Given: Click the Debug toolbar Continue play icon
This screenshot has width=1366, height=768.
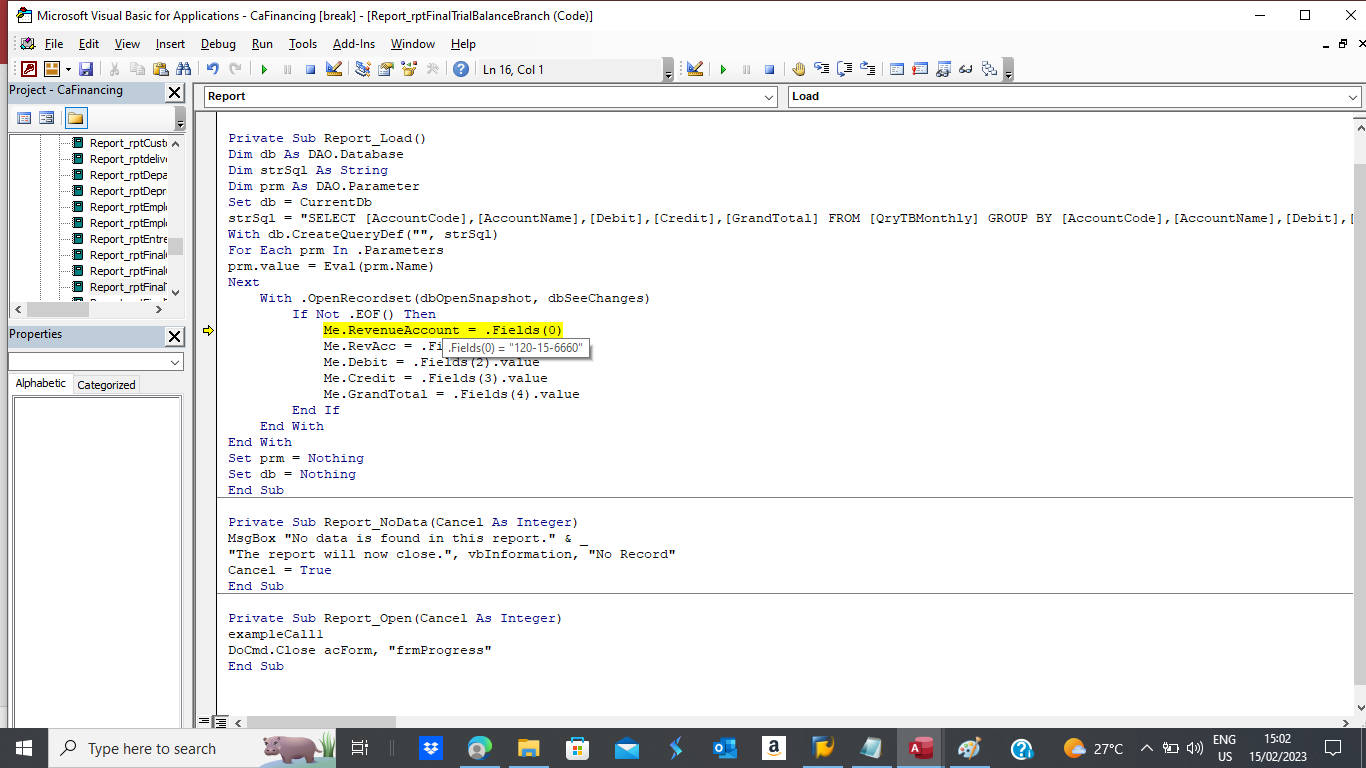Looking at the screenshot, I should click(x=723, y=69).
